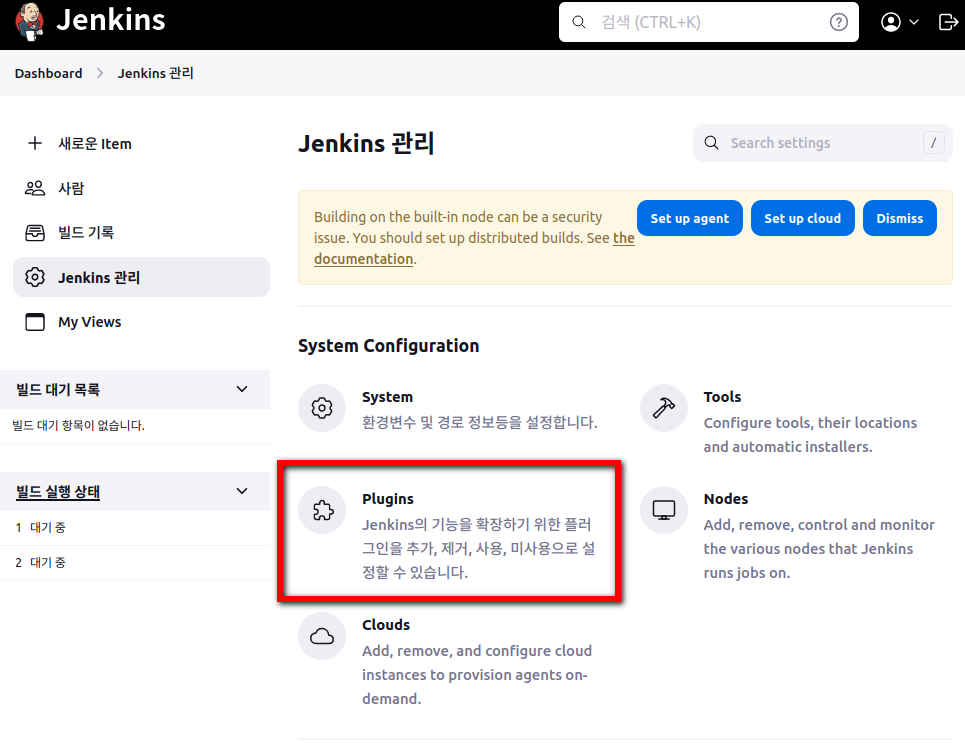
Task: Click the Jenkins header title text
Action: (111, 20)
